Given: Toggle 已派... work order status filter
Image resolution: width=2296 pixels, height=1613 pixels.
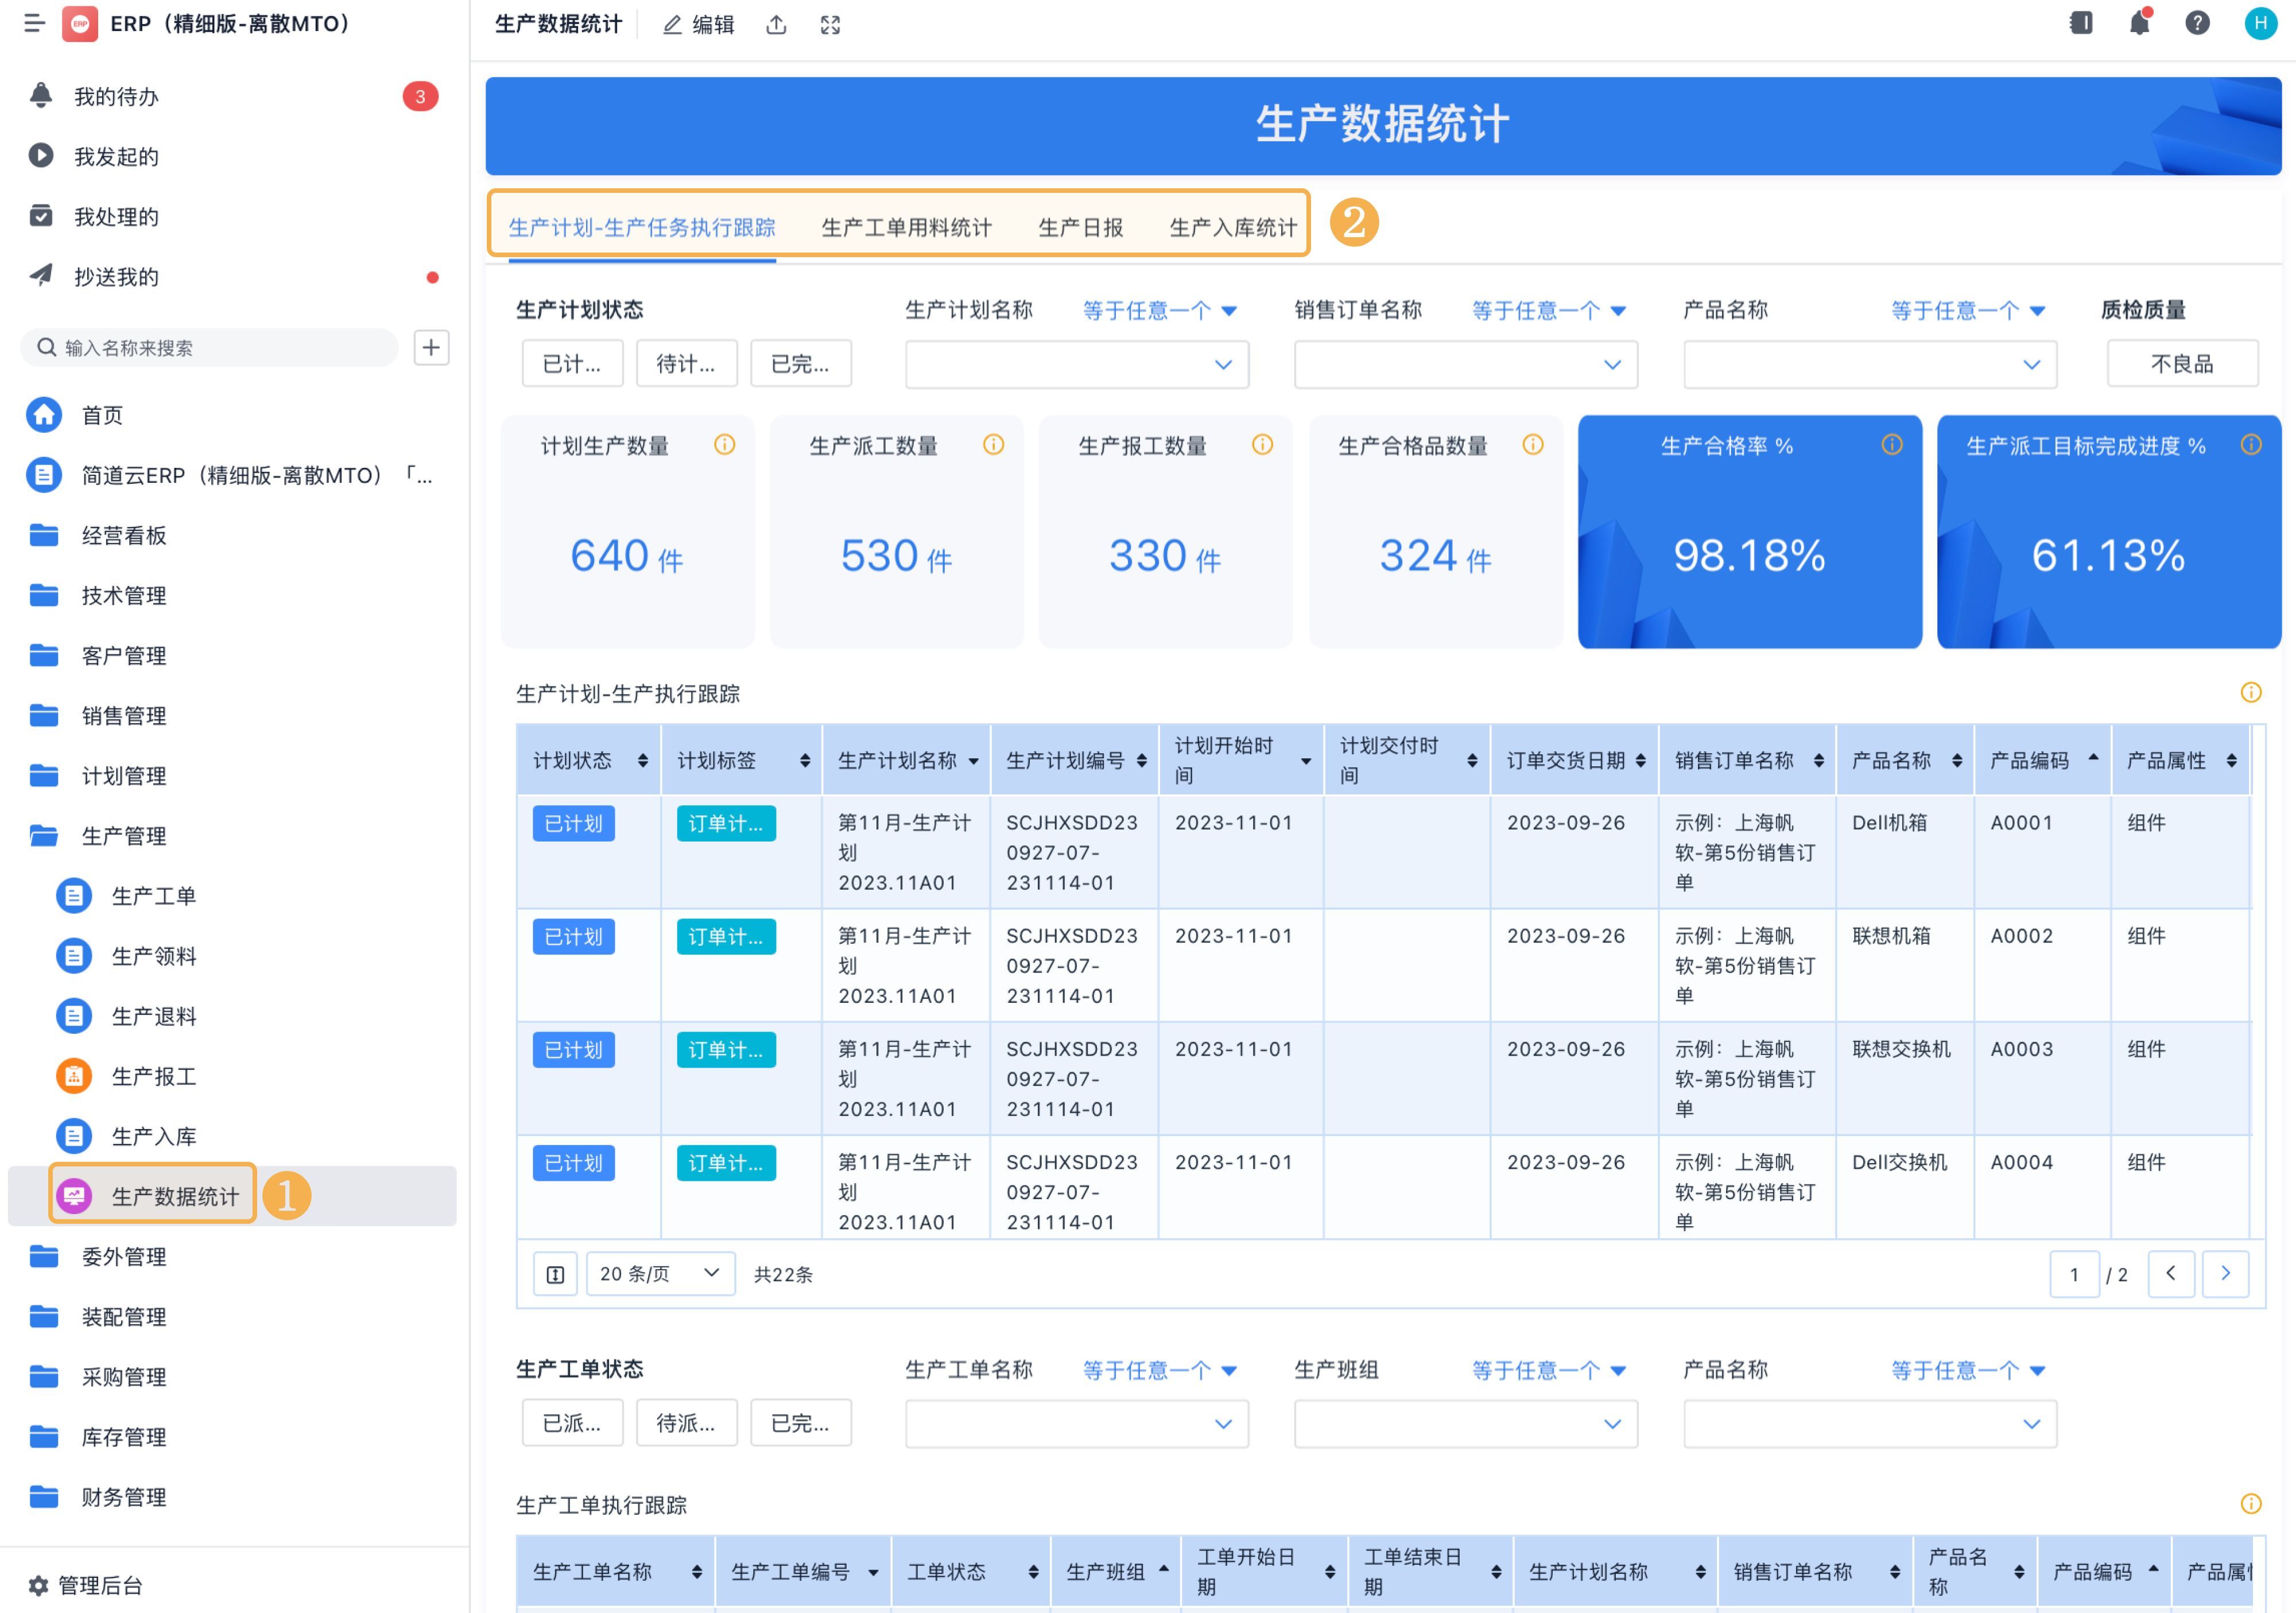Looking at the screenshot, I should tap(572, 1422).
